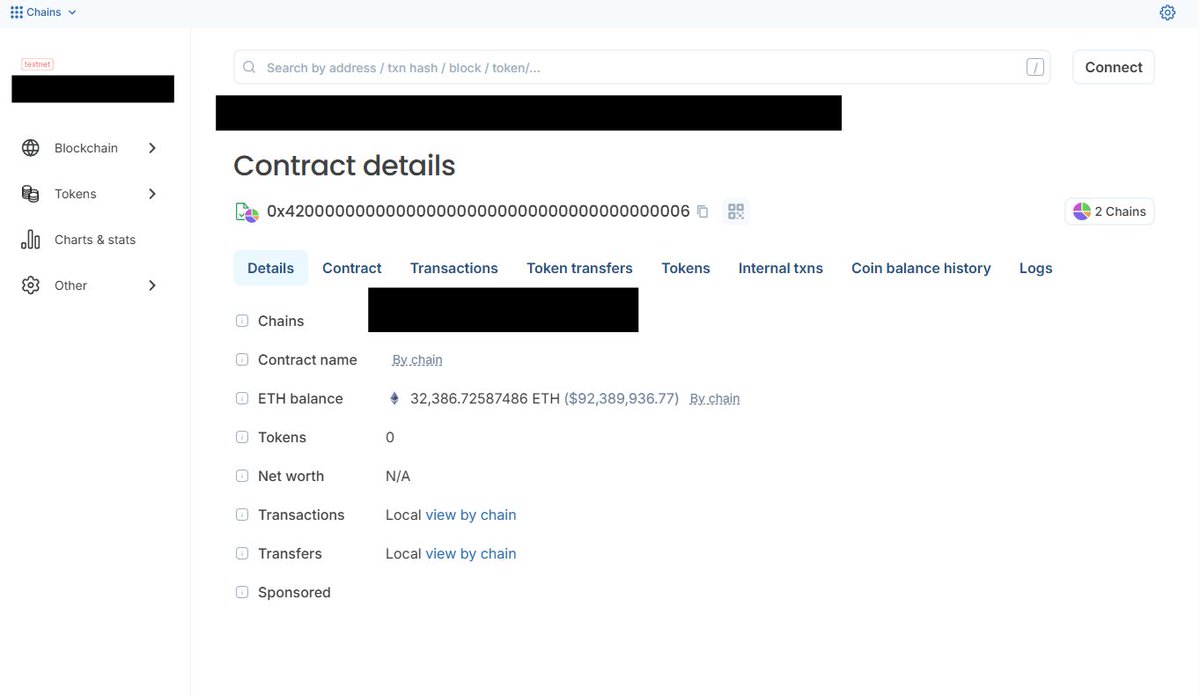The image size is (1200, 696).
Task: Click the Other gear icon
Action: [x=31, y=286]
